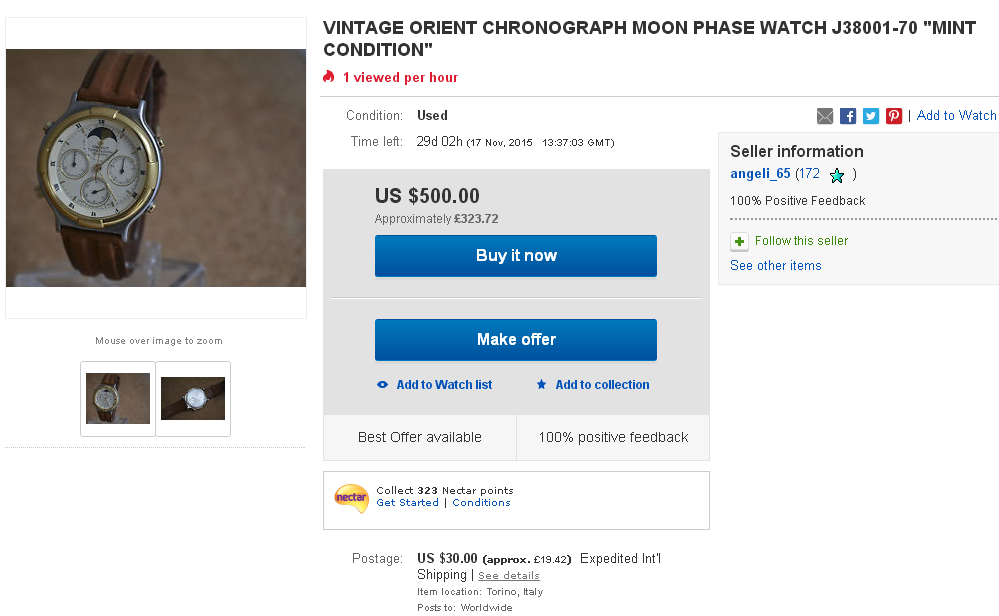Open Nectar Conditions link
Screen dimensions: 999x616
coord(481,503)
